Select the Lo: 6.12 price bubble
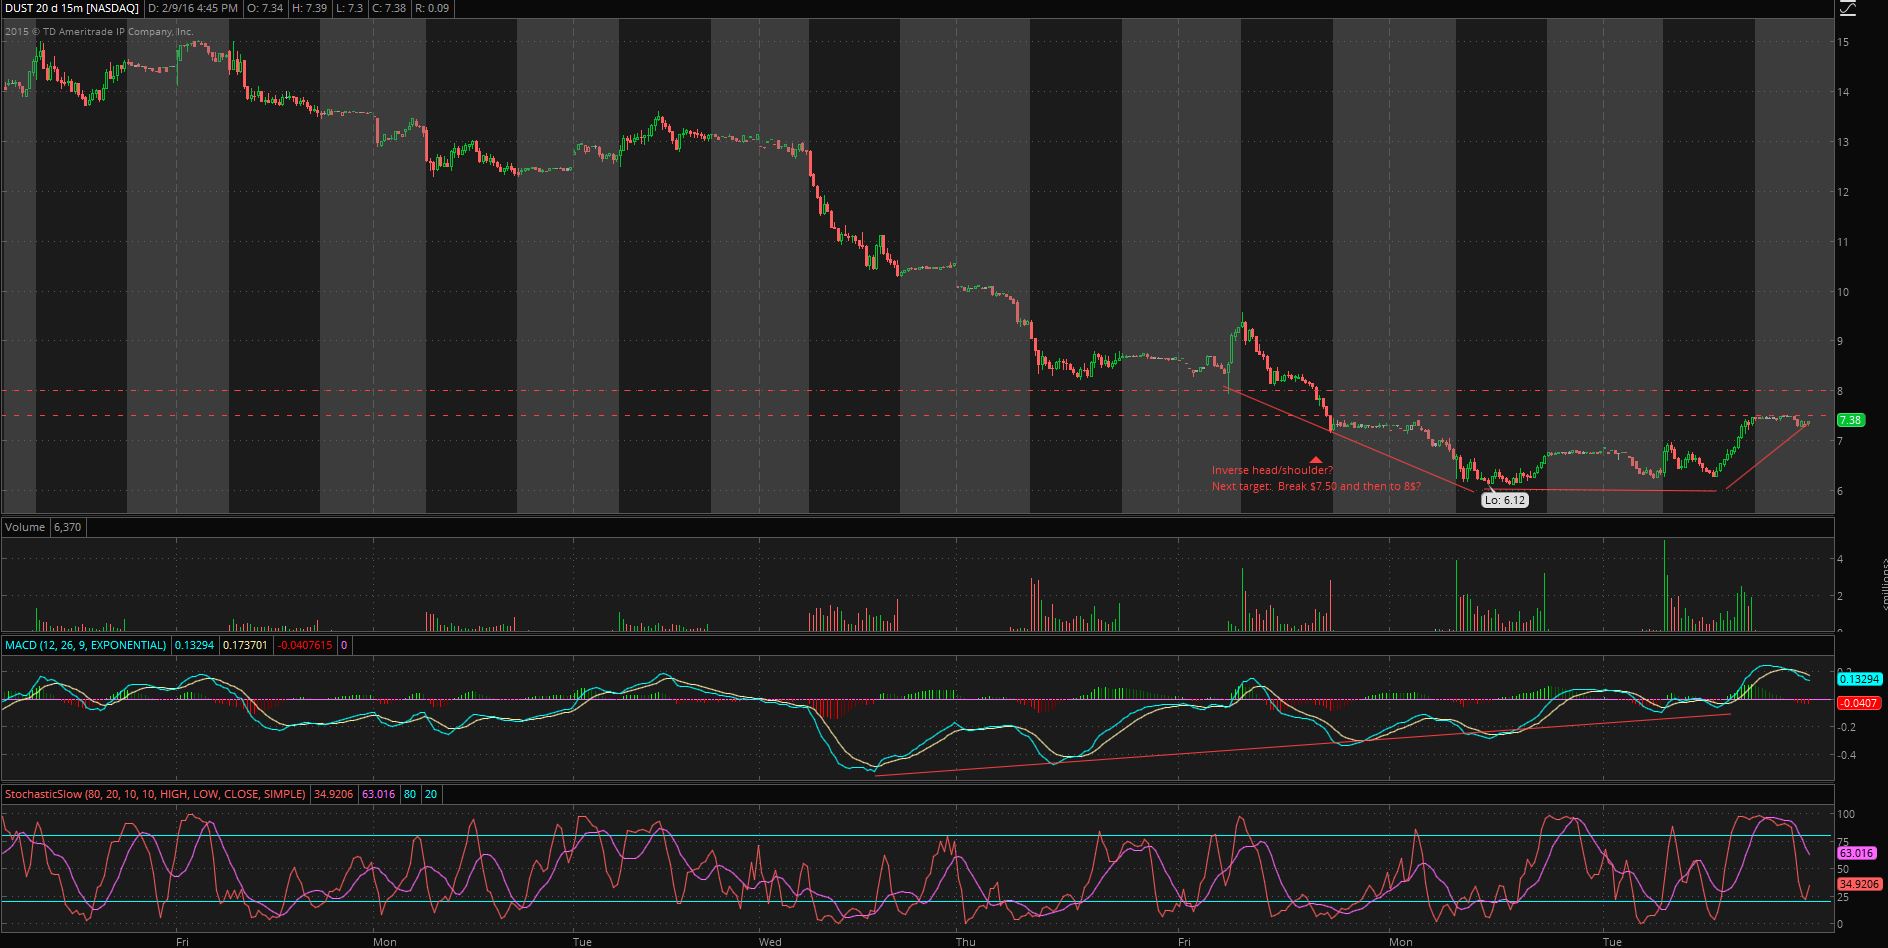 click(x=1504, y=500)
